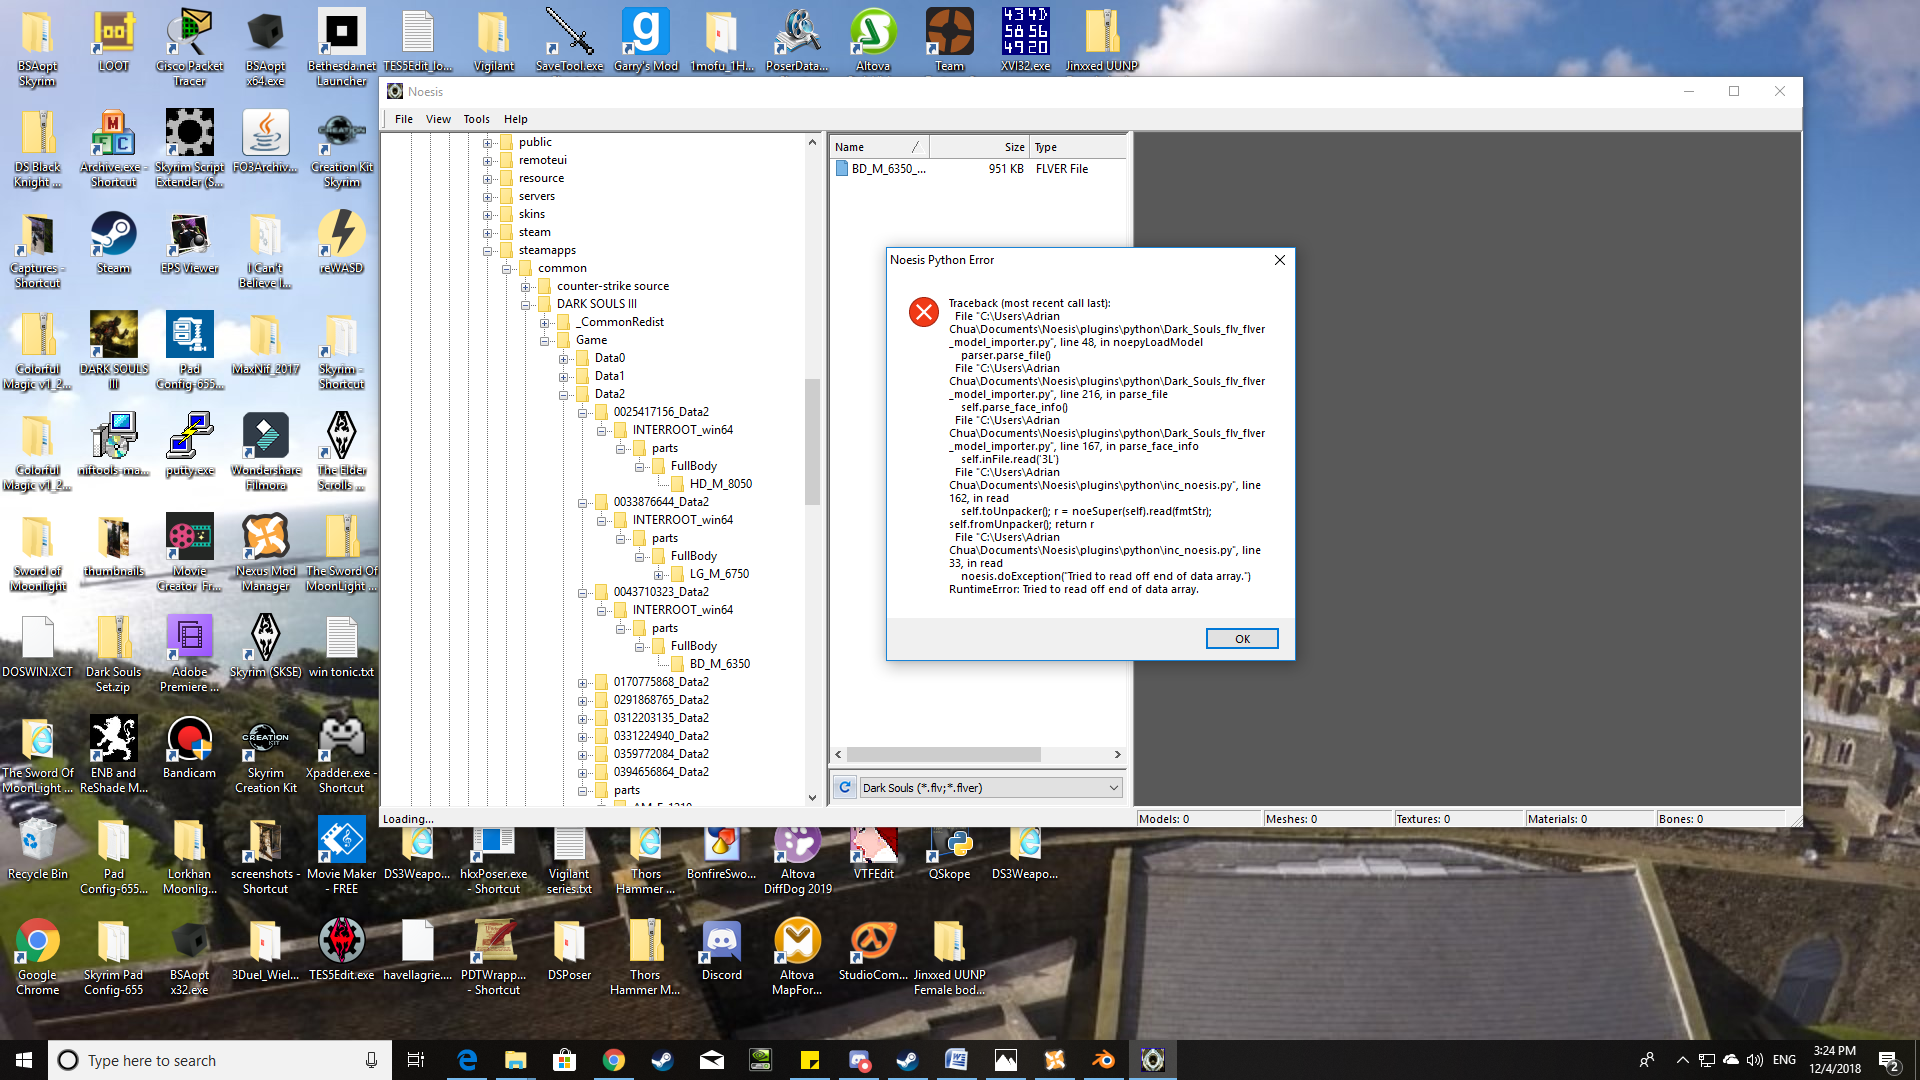The width and height of the screenshot is (1920, 1080).
Task: Click OK in Noesis Python Error dialog
Action: tap(1241, 639)
